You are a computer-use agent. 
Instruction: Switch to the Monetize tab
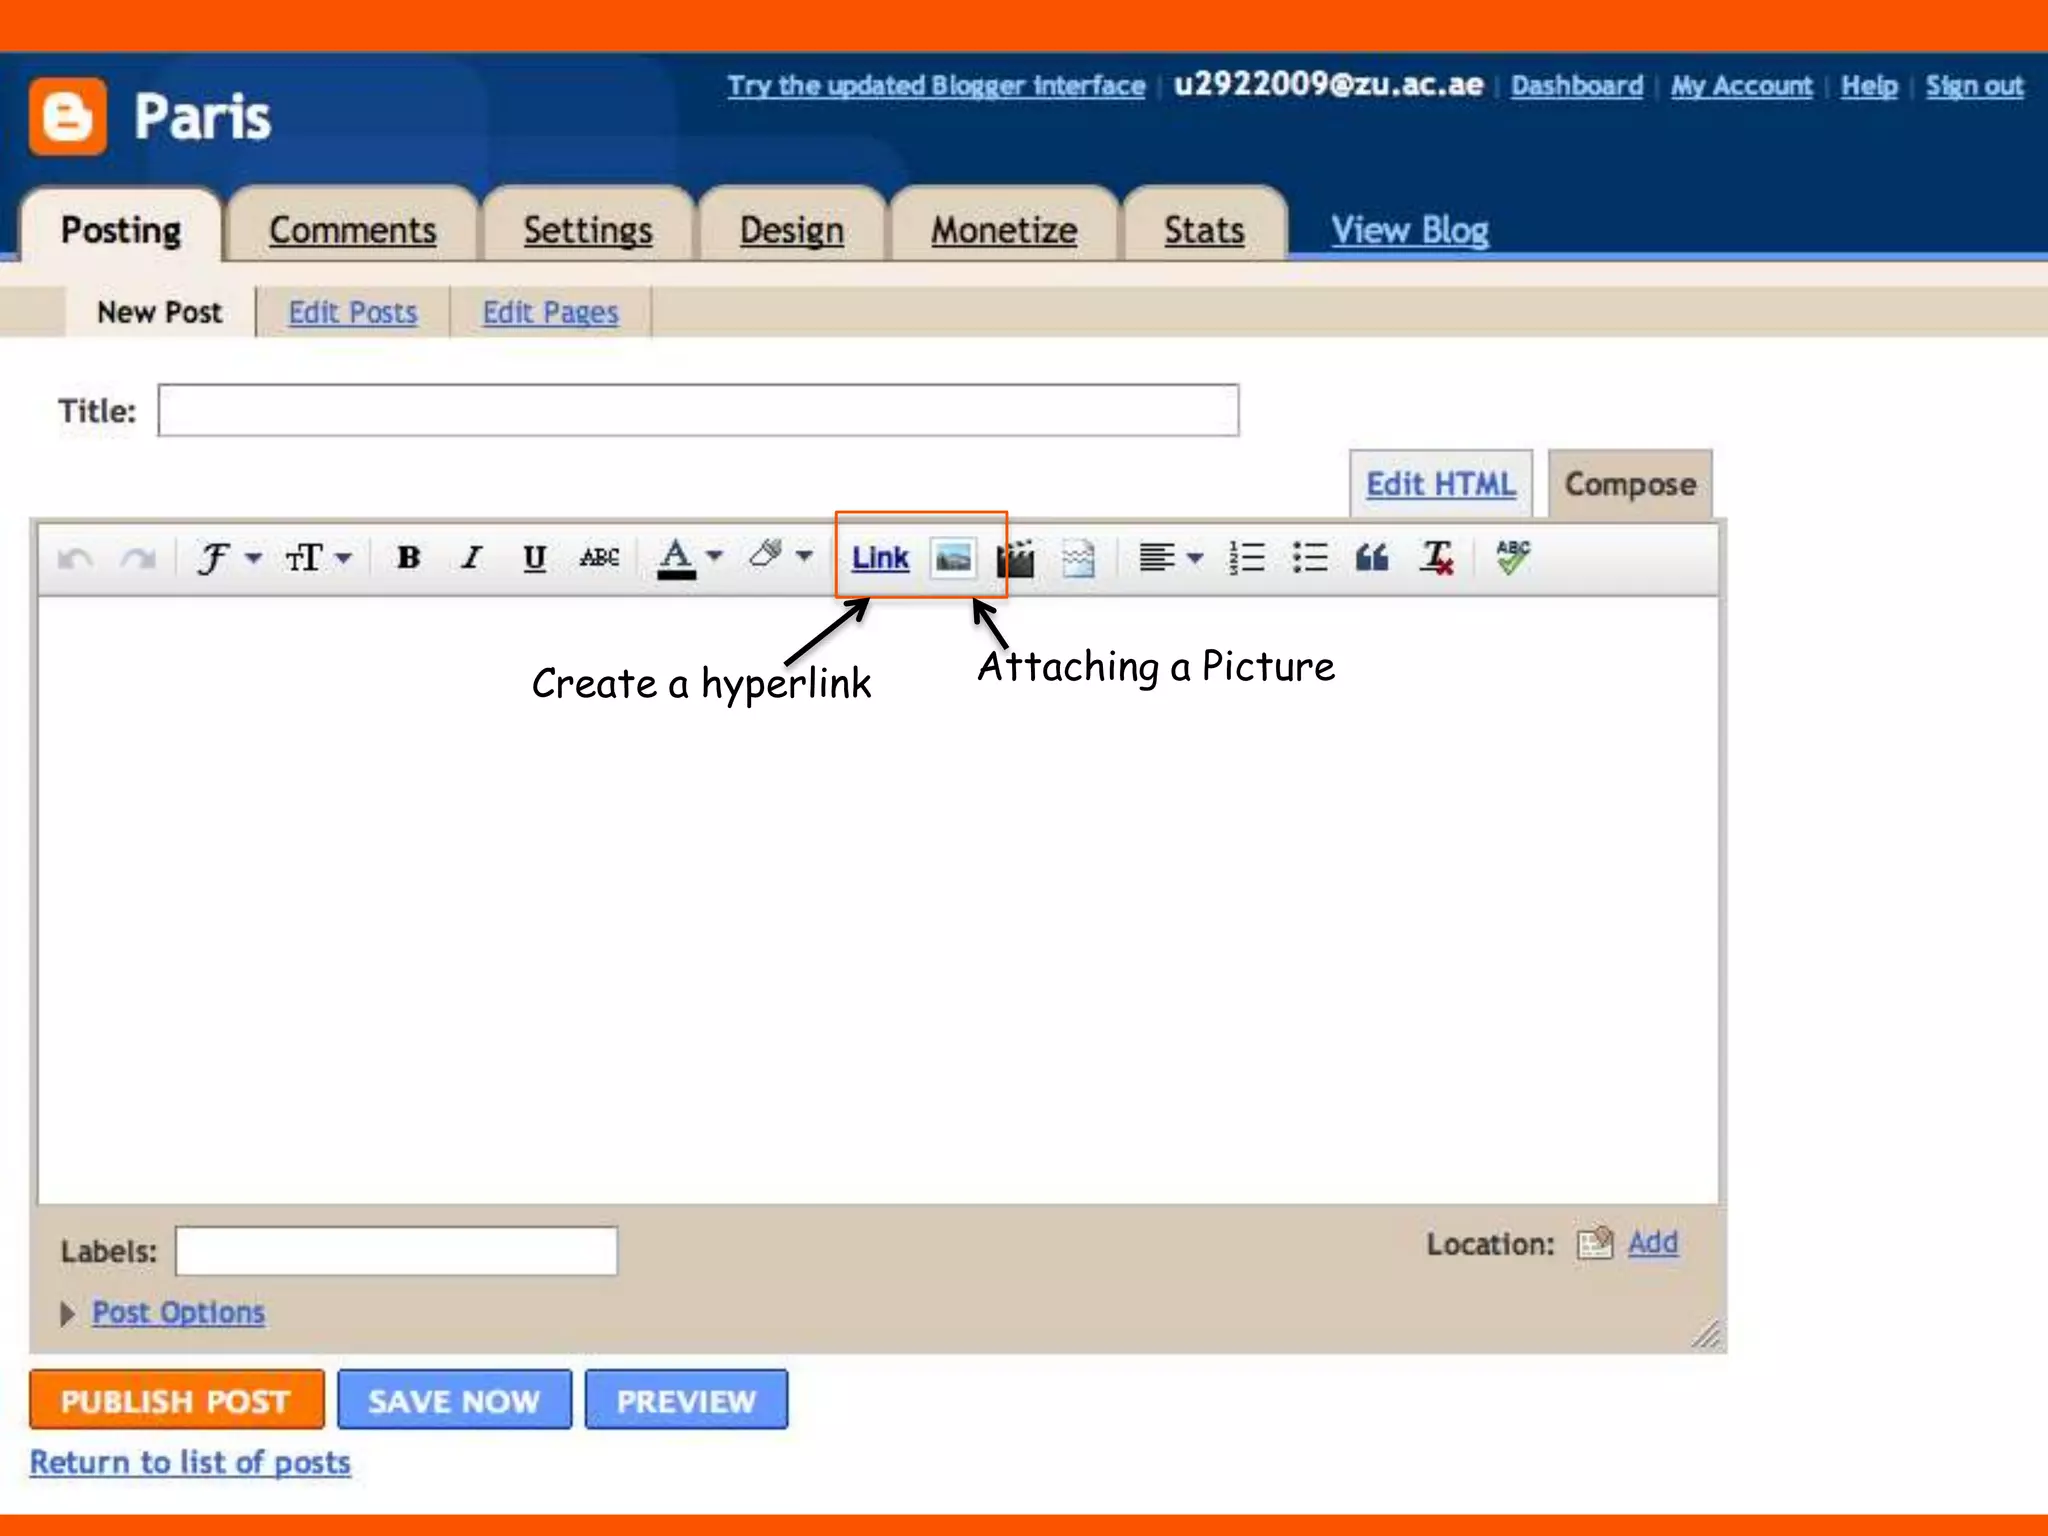(x=1004, y=229)
